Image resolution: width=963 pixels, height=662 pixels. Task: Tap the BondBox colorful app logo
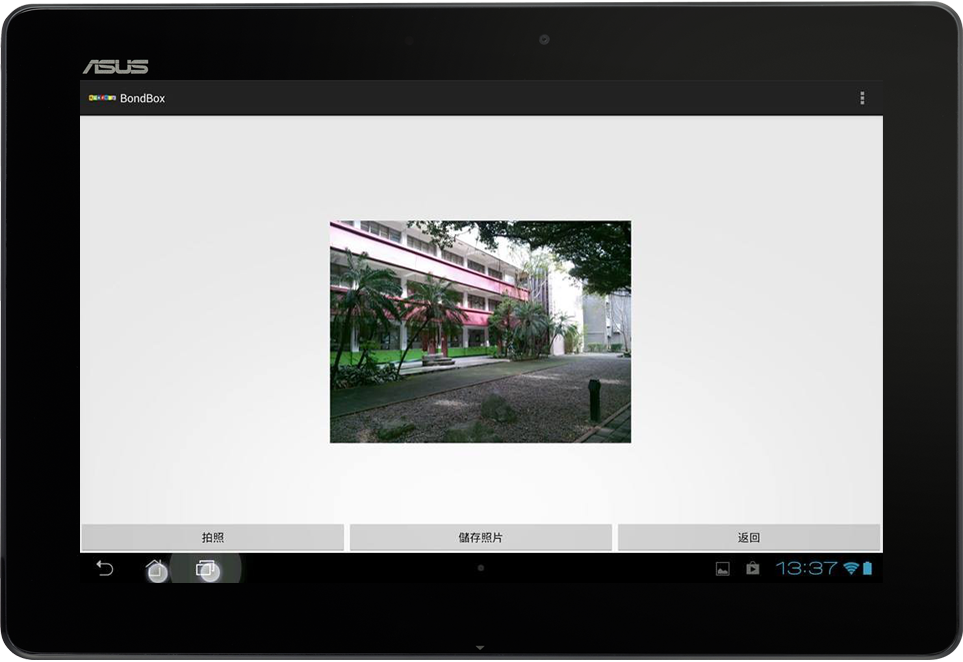click(x=102, y=98)
